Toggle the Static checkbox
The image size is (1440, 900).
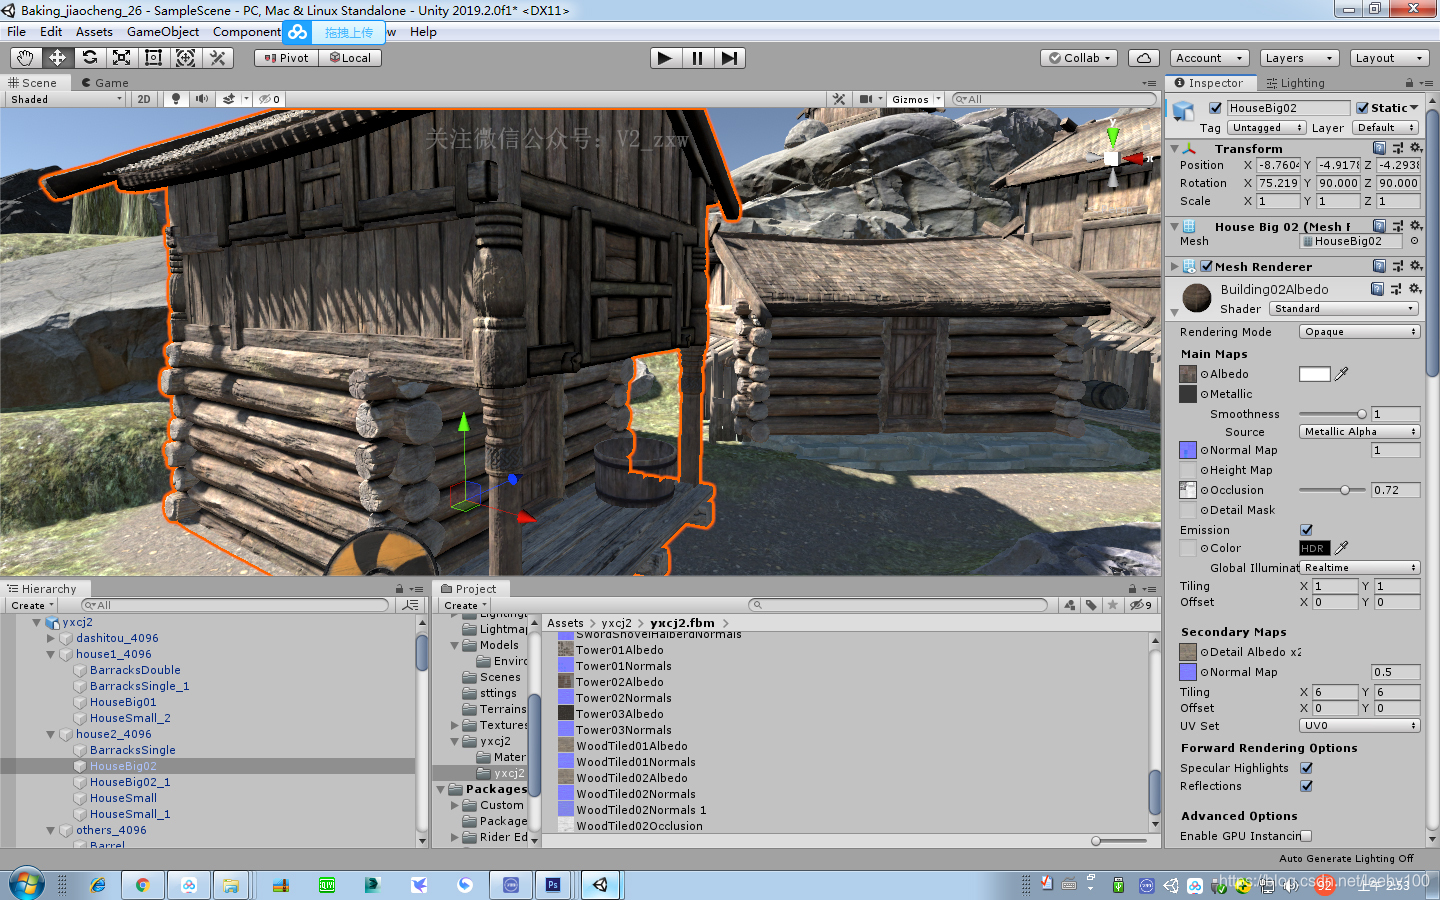pyautogui.click(x=1362, y=108)
